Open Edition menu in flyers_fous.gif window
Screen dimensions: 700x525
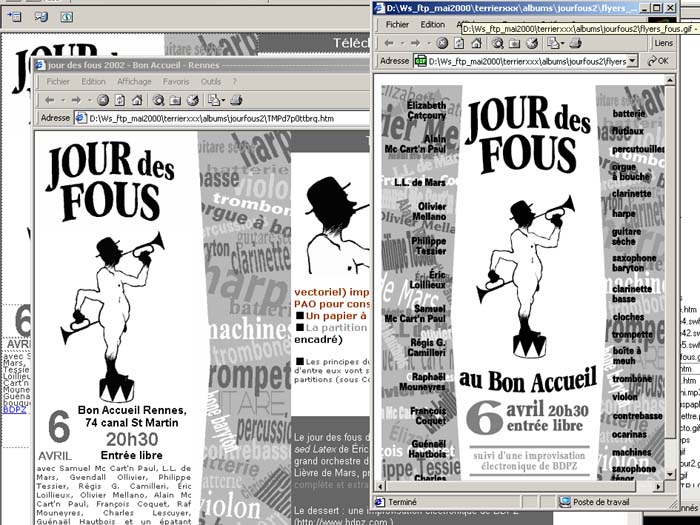433,25
